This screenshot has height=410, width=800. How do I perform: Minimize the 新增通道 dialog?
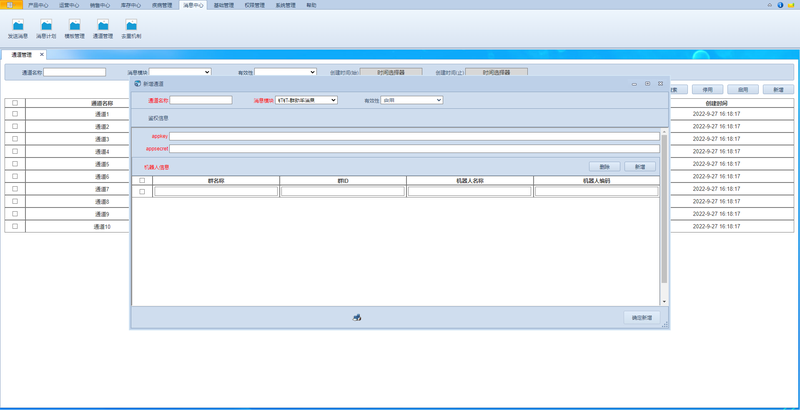634,84
